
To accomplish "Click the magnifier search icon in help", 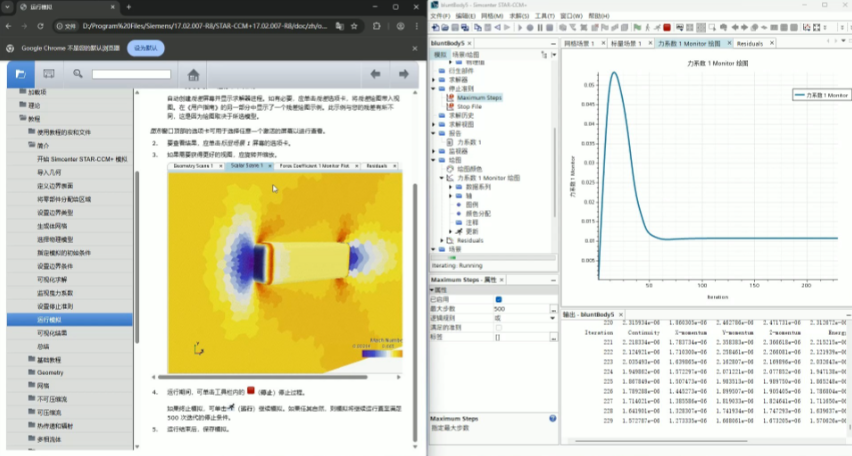I will point(77,73).
